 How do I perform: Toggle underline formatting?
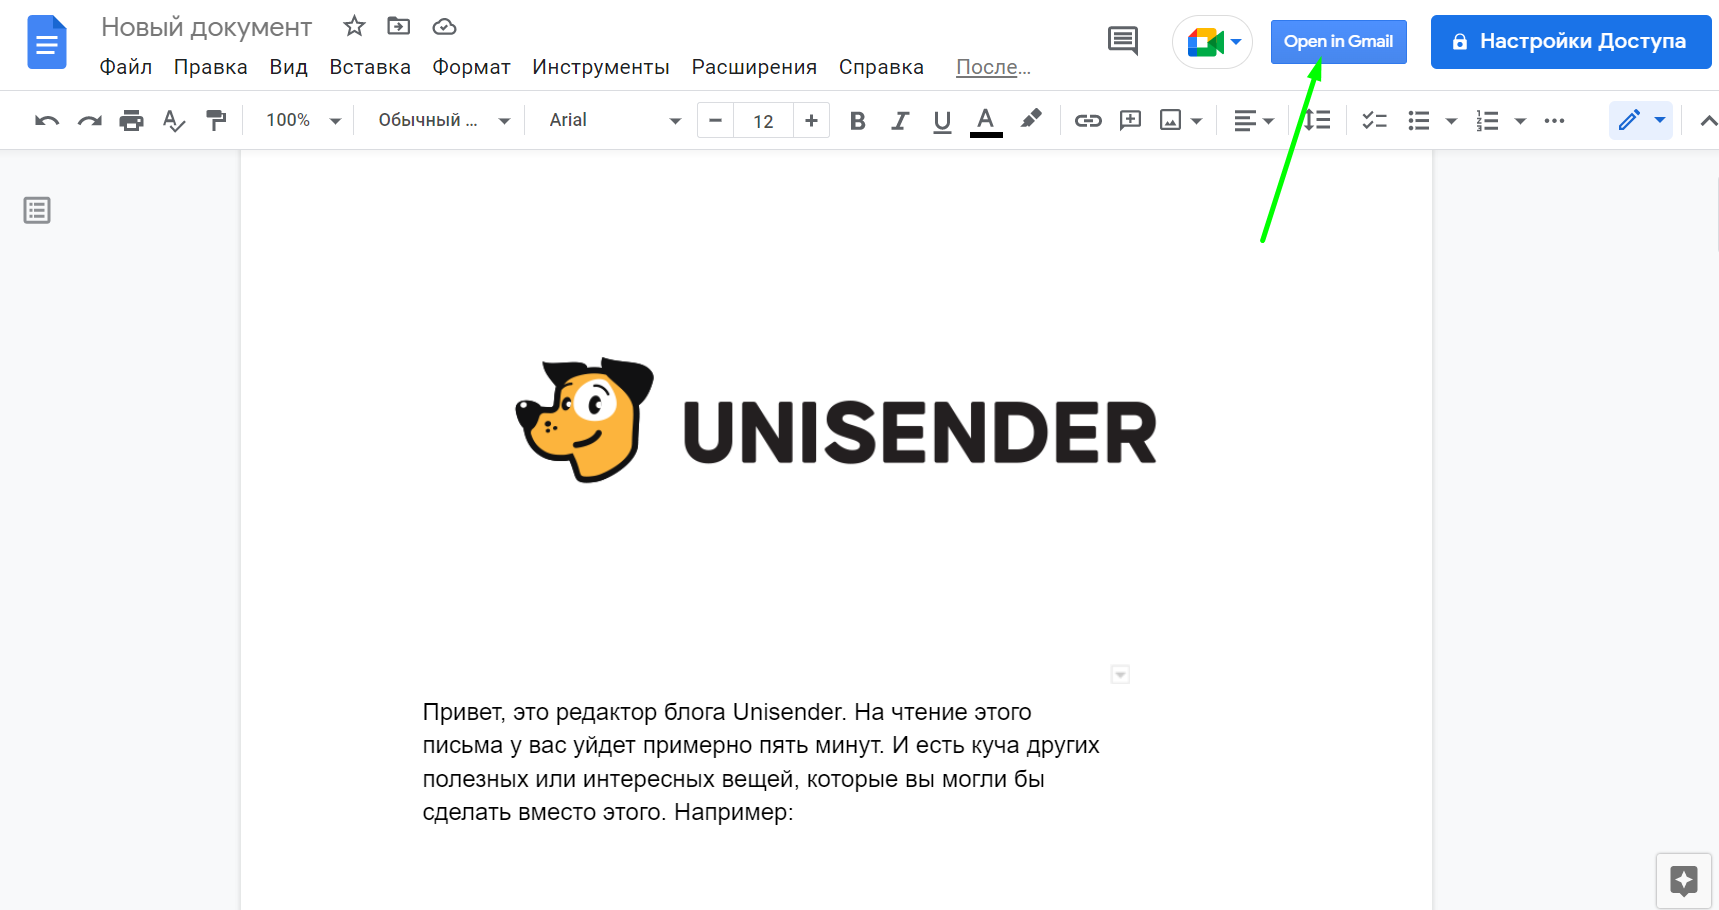coord(942,121)
